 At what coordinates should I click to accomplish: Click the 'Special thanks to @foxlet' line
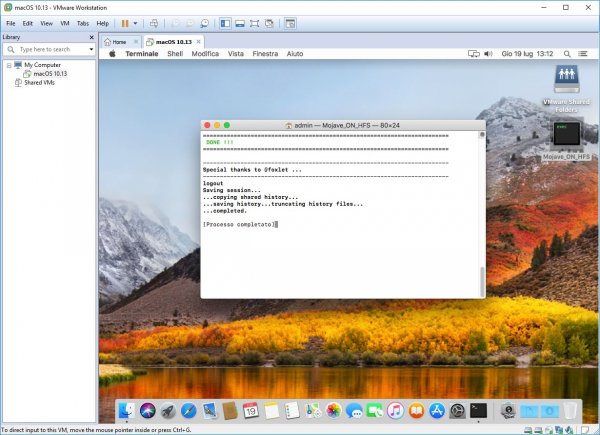252,170
